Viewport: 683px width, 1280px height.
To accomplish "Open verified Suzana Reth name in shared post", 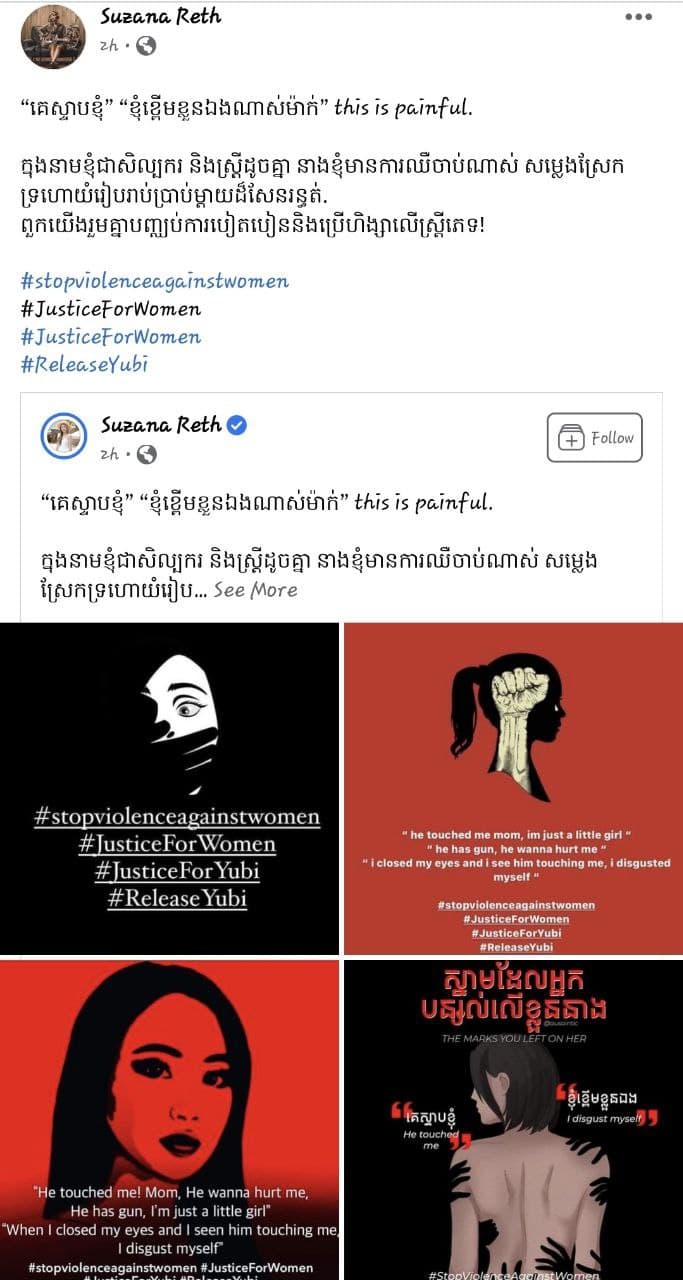I will point(161,425).
